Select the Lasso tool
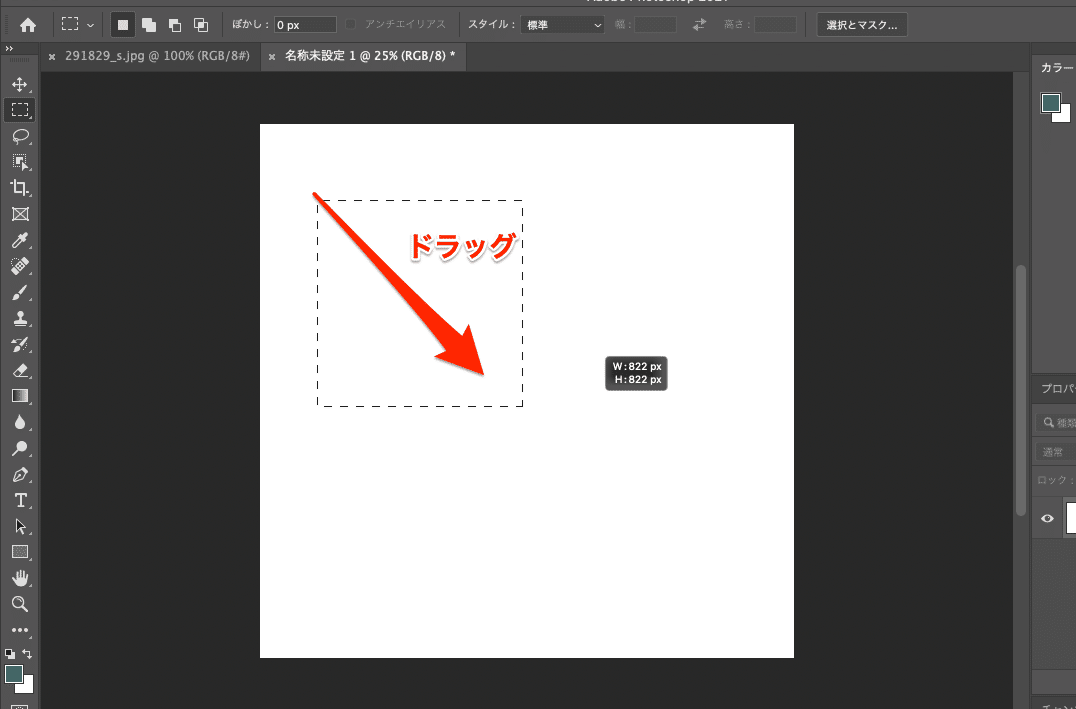Image resolution: width=1076 pixels, height=709 pixels. pyautogui.click(x=20, y=136)
